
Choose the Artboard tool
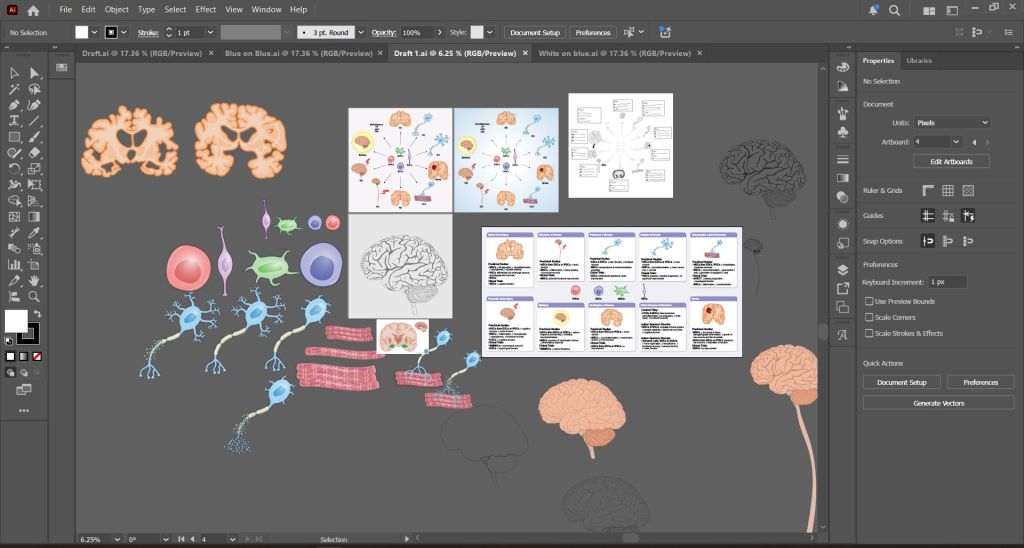pyautogui.click(x=35, y=265)
